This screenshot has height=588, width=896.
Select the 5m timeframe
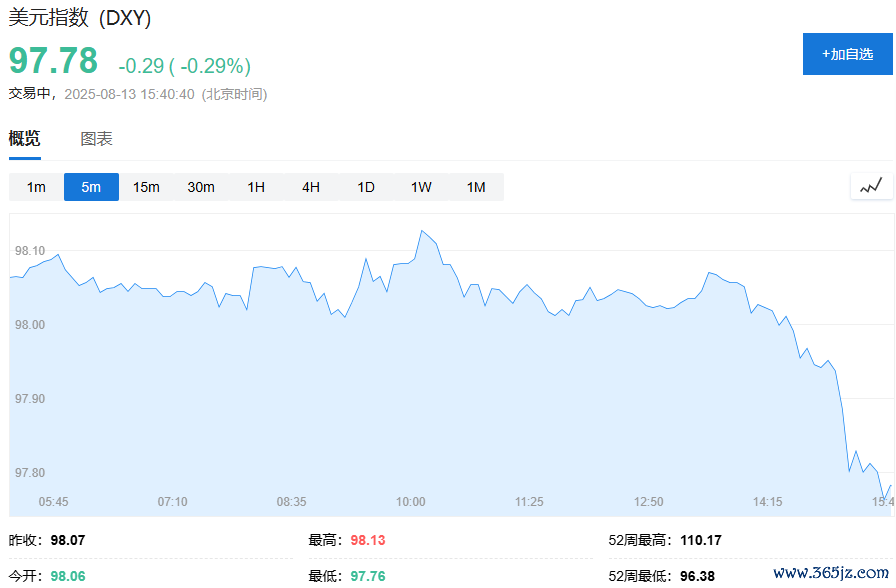[x=91, y=187]
